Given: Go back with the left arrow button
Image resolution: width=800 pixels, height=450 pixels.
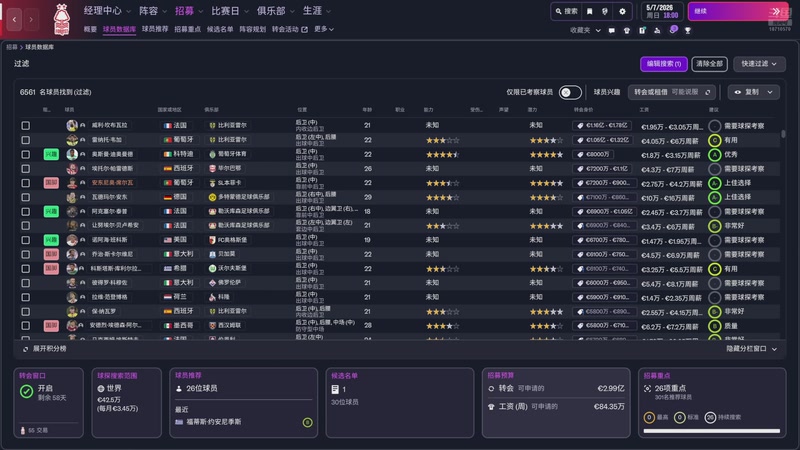Looking at the screenshot, I should pyautogui.click(x=14, y=19).
